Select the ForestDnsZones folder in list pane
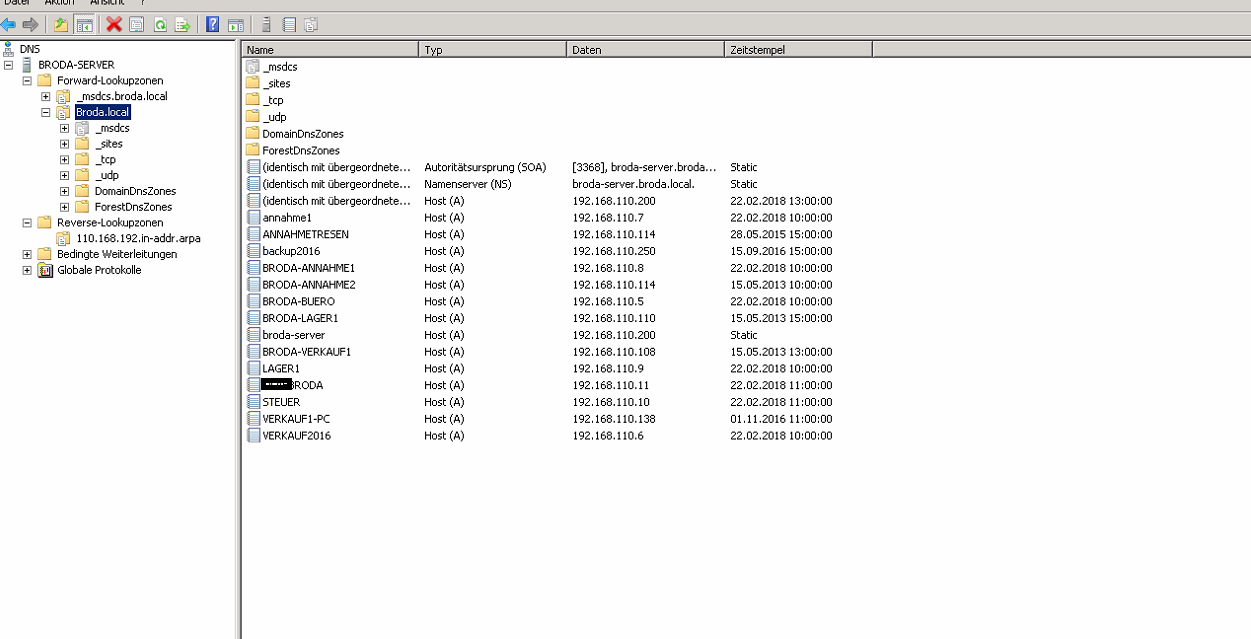 click(x=301, y=150)
